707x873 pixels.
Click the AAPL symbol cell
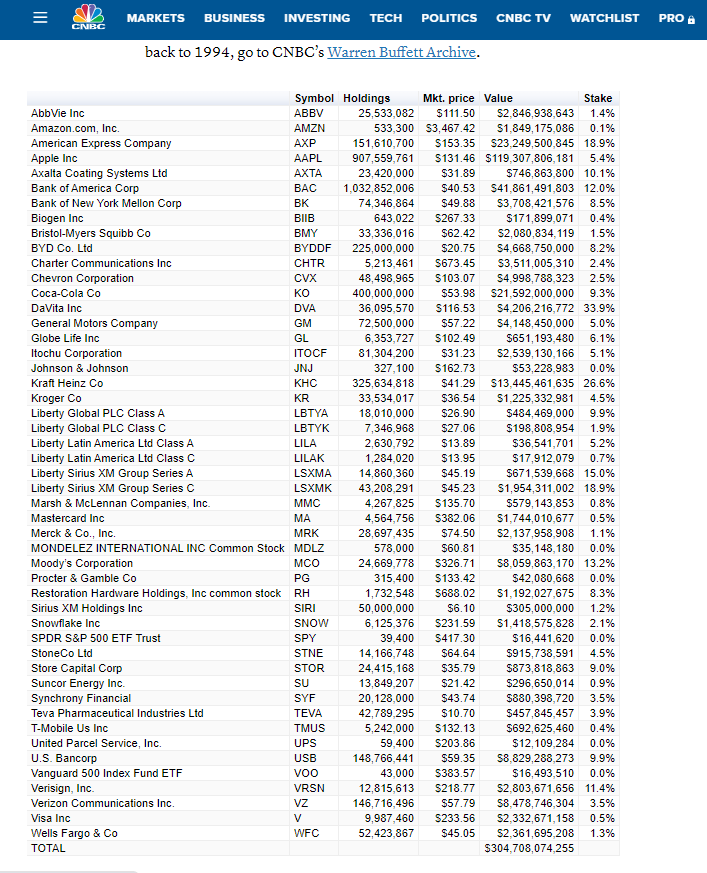pos(308,158)
